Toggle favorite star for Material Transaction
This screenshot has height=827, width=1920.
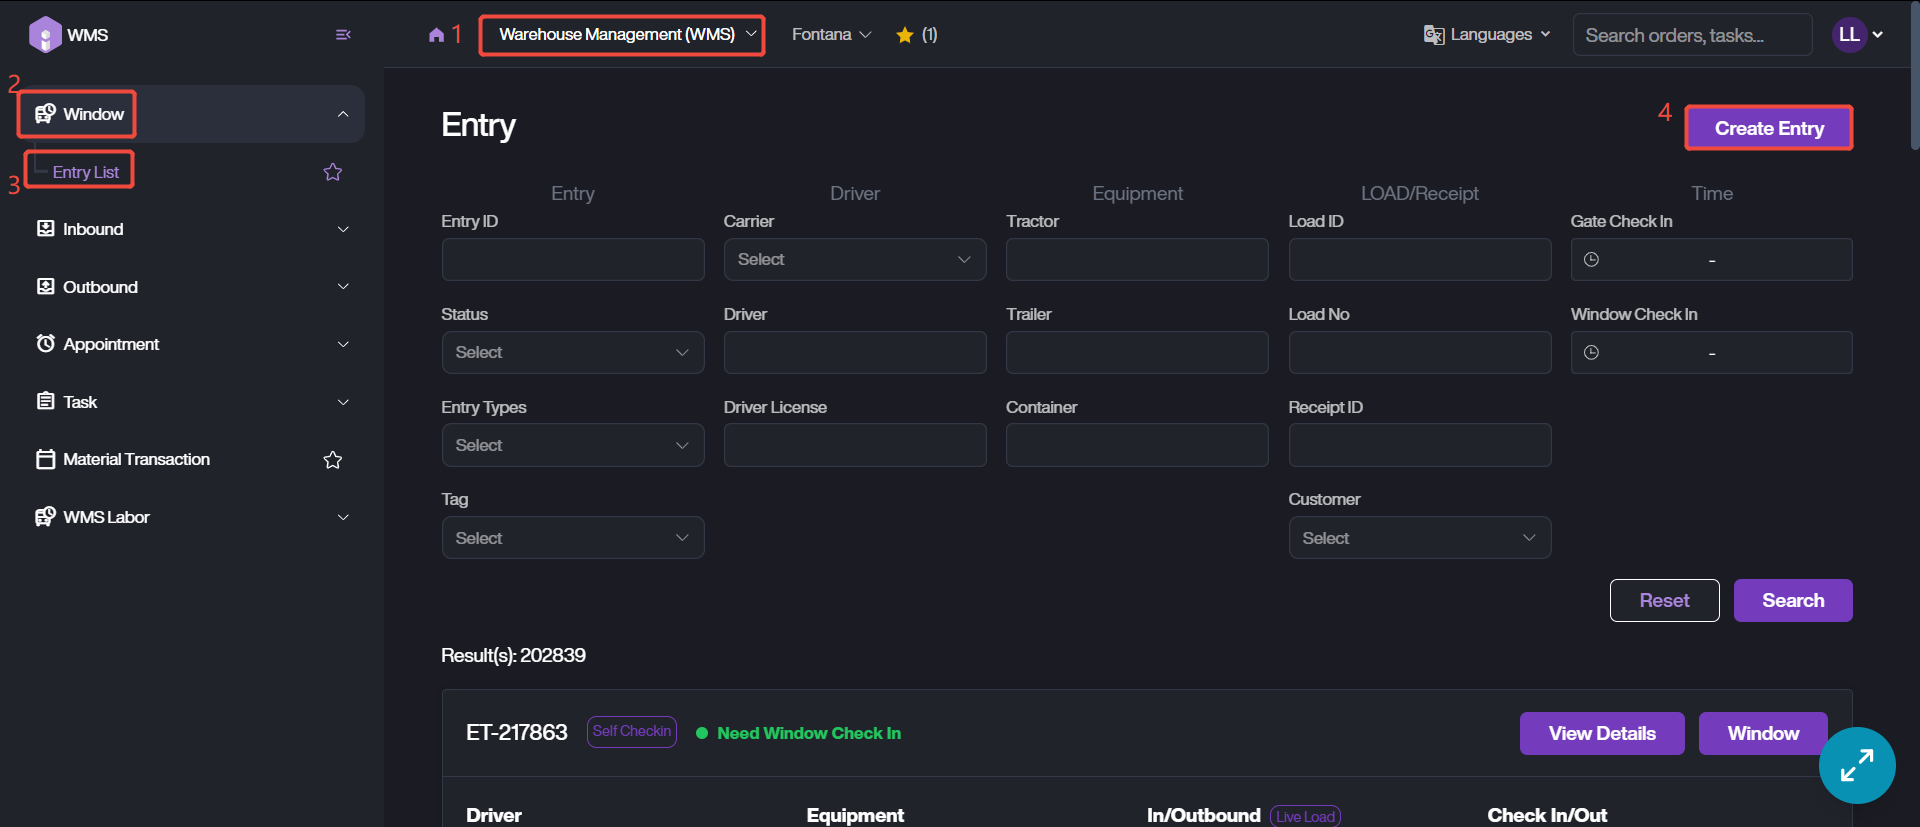333,460
